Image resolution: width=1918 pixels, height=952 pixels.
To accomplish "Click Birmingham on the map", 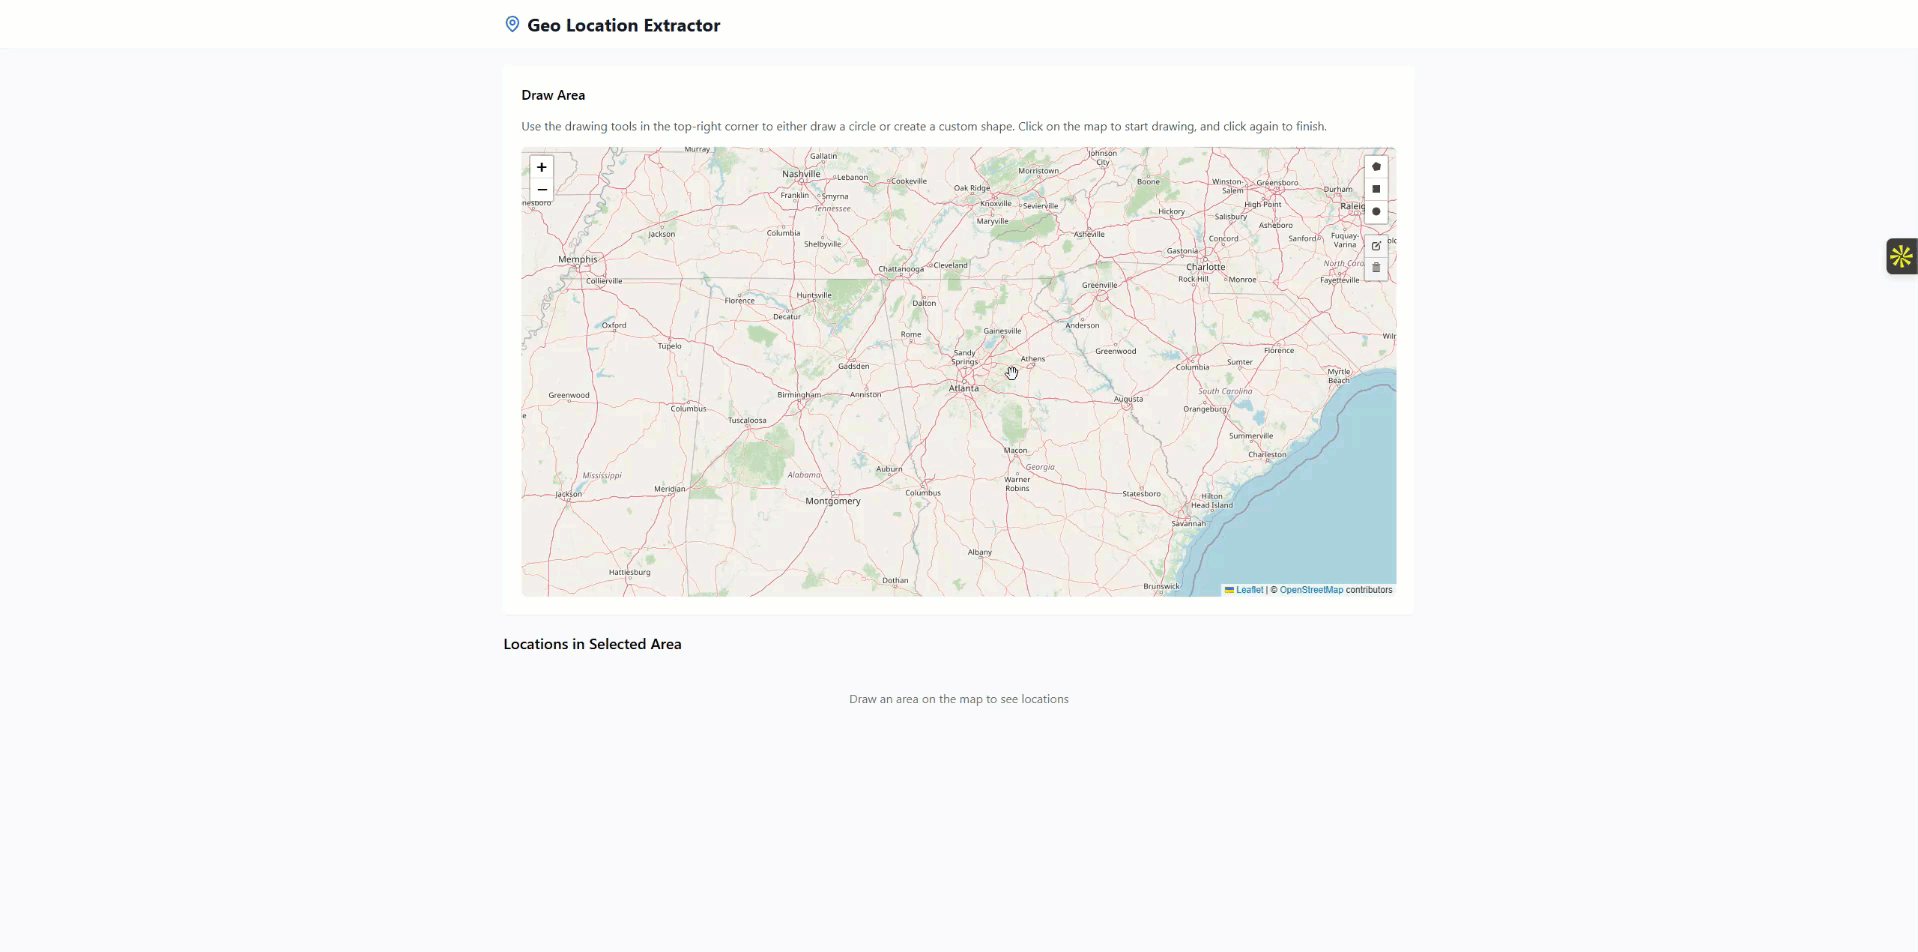I will [799, 395].
